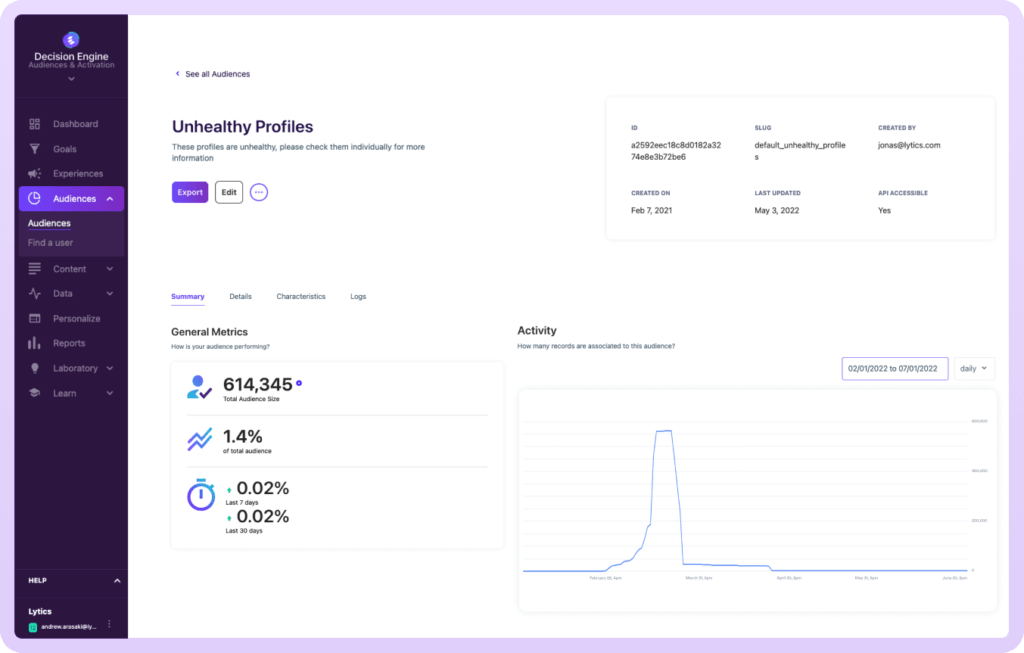Click the Goals funnel icon

[x=35, y=149]
